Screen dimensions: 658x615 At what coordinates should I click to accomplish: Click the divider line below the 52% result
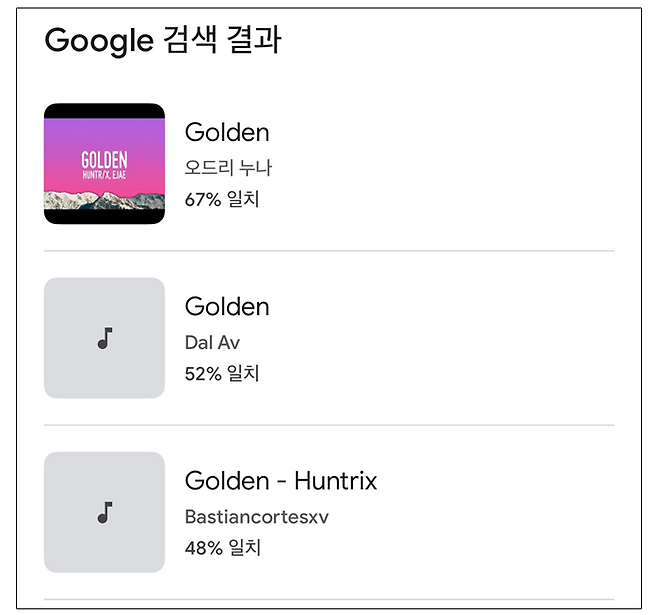[x=329, y=425]
